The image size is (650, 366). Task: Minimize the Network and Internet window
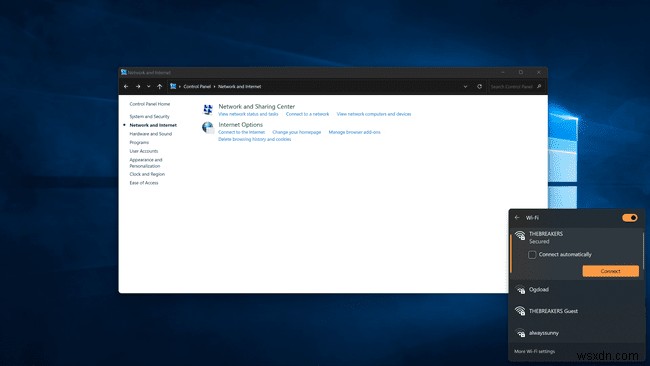click(502, 72)
